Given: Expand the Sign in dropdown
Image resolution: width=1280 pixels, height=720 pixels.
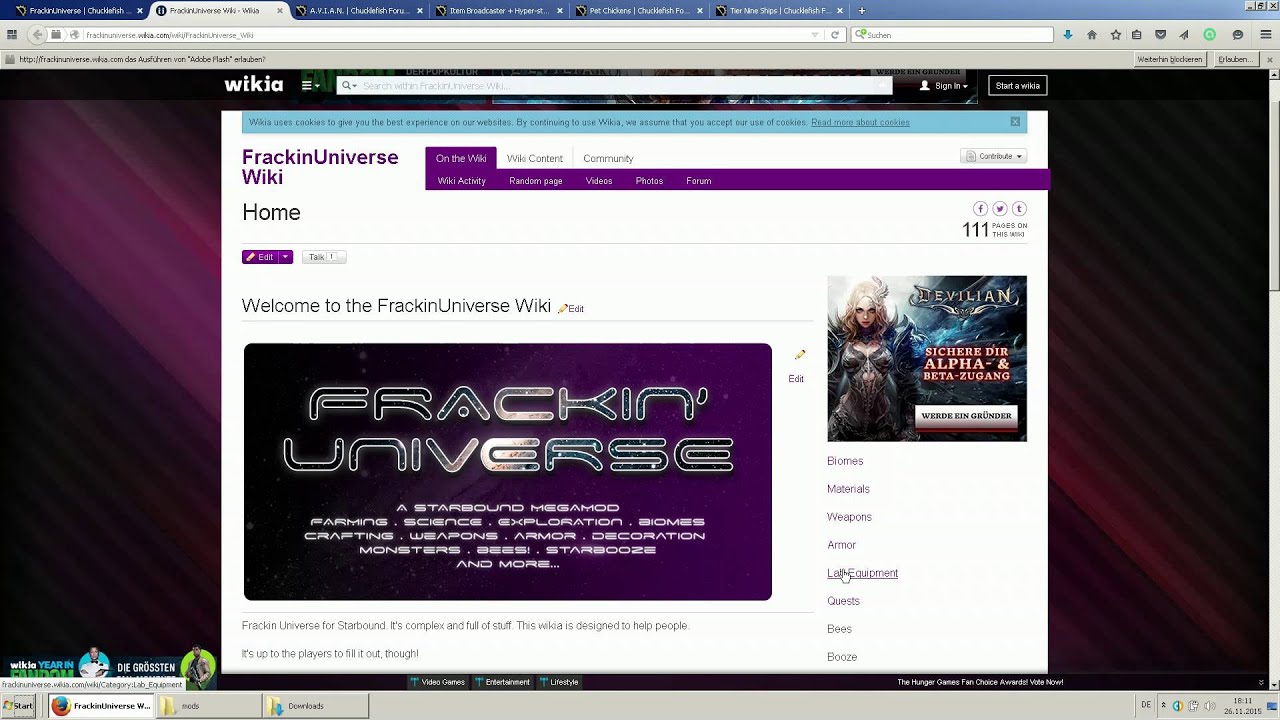Looking at the screenshot, I should tap(944, 86).
